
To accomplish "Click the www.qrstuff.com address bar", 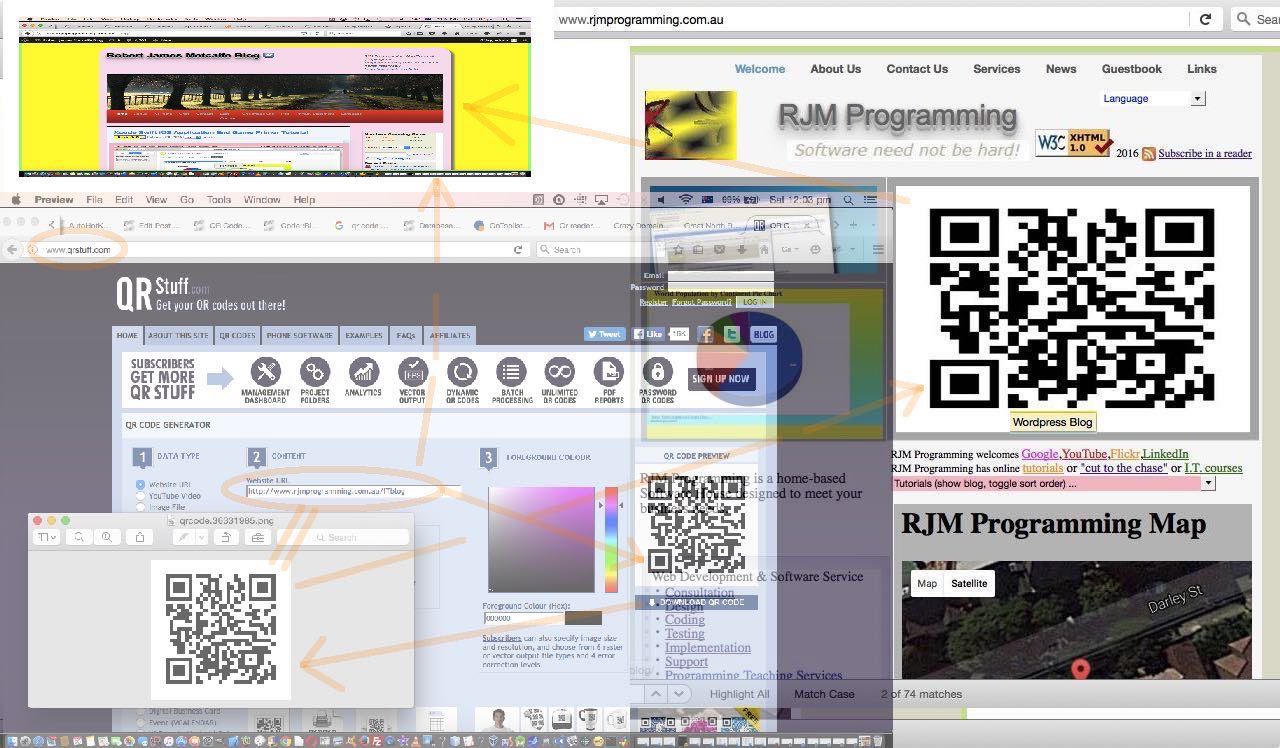I will (x=270, y=250).
